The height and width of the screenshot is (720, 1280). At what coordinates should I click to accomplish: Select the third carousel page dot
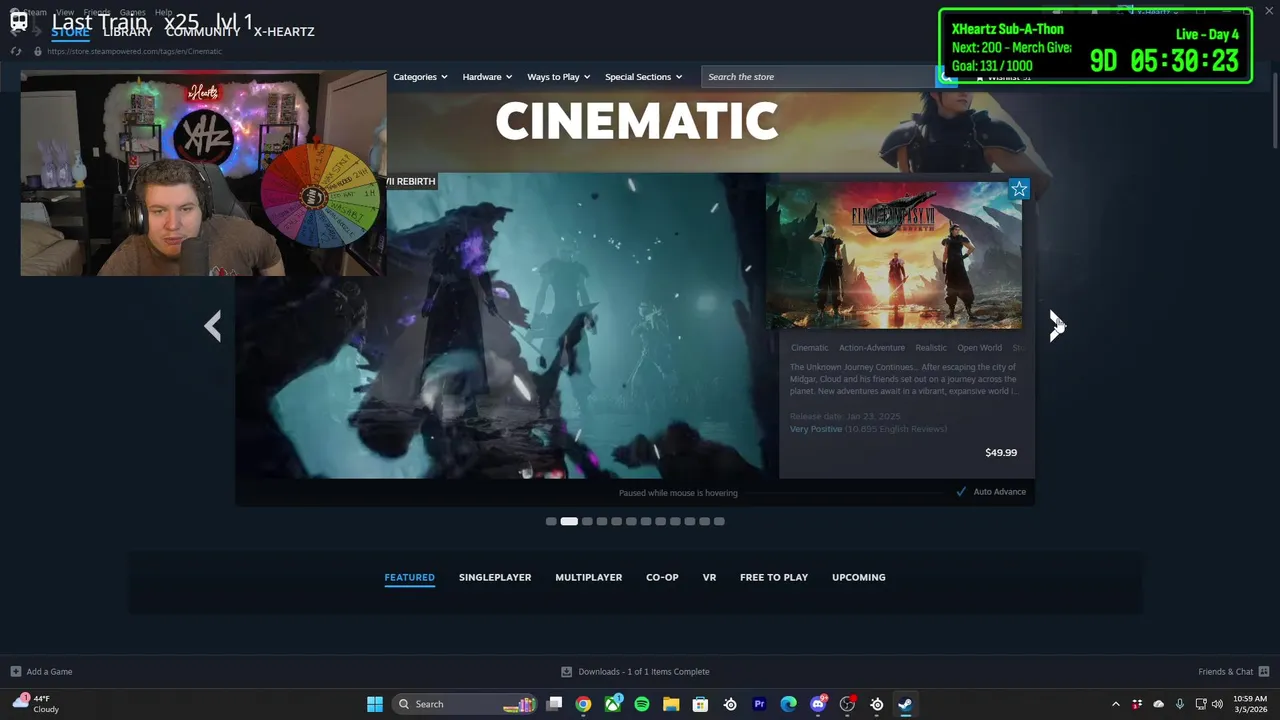587,521
